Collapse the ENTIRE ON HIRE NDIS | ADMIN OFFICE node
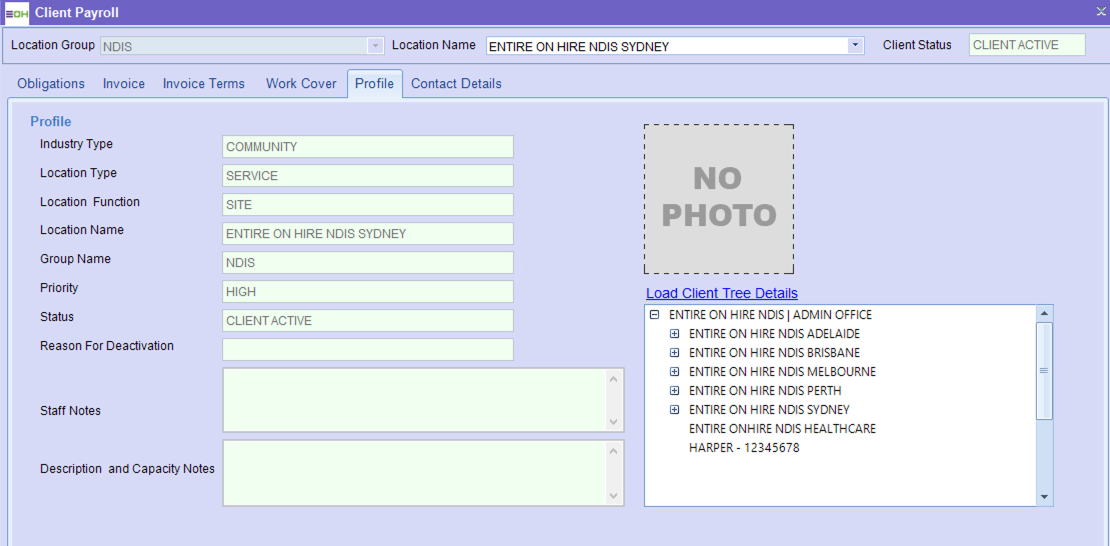This screenshot has height=546, width=1110. click(x=655, y=315)
